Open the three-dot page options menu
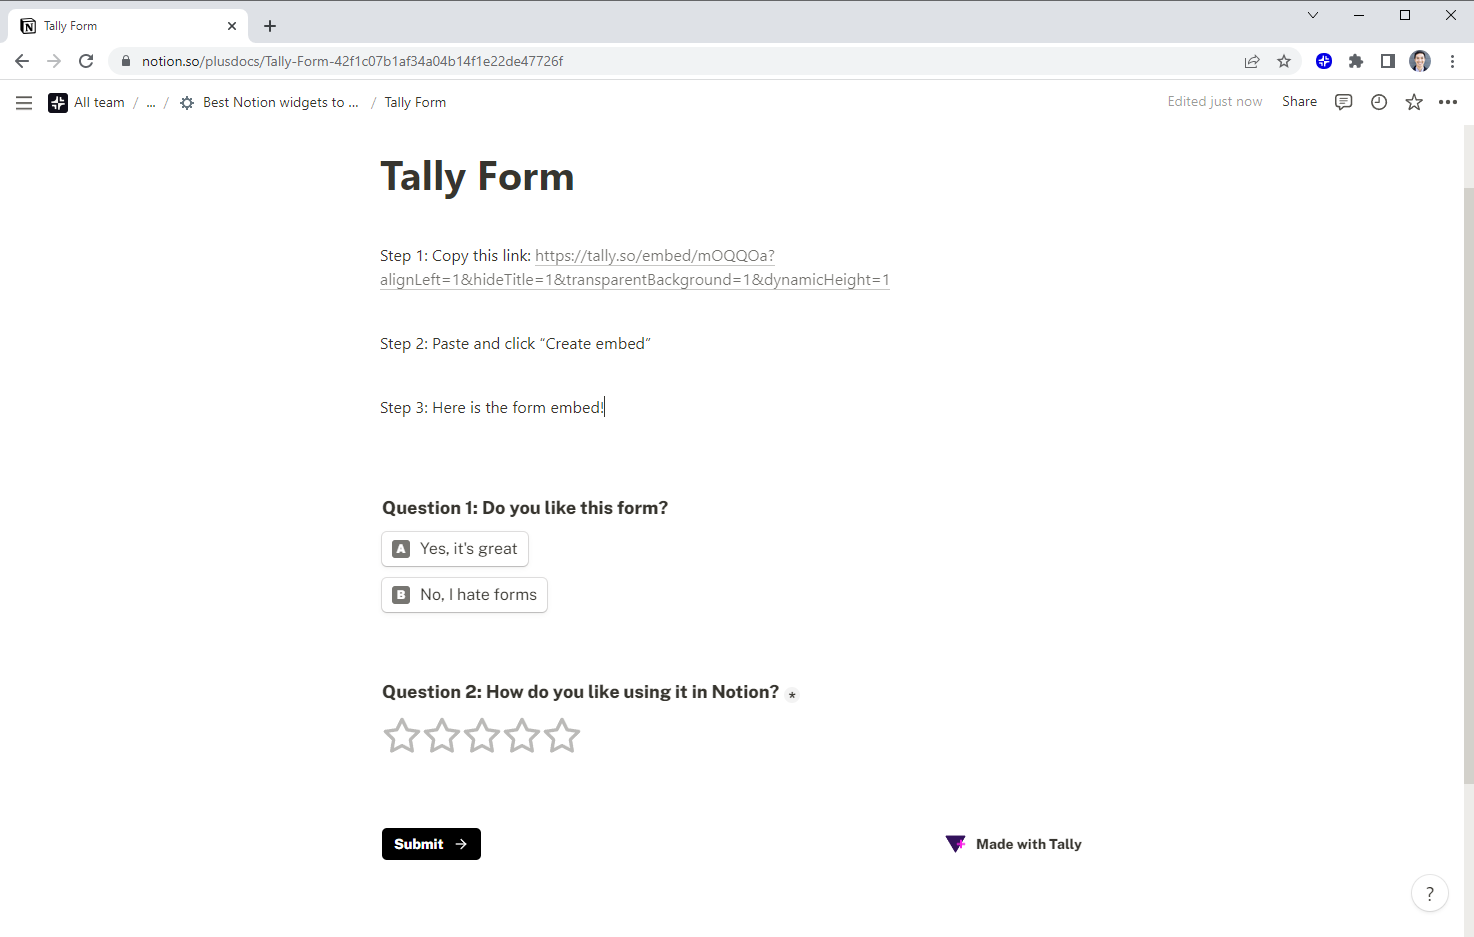 1448,102
